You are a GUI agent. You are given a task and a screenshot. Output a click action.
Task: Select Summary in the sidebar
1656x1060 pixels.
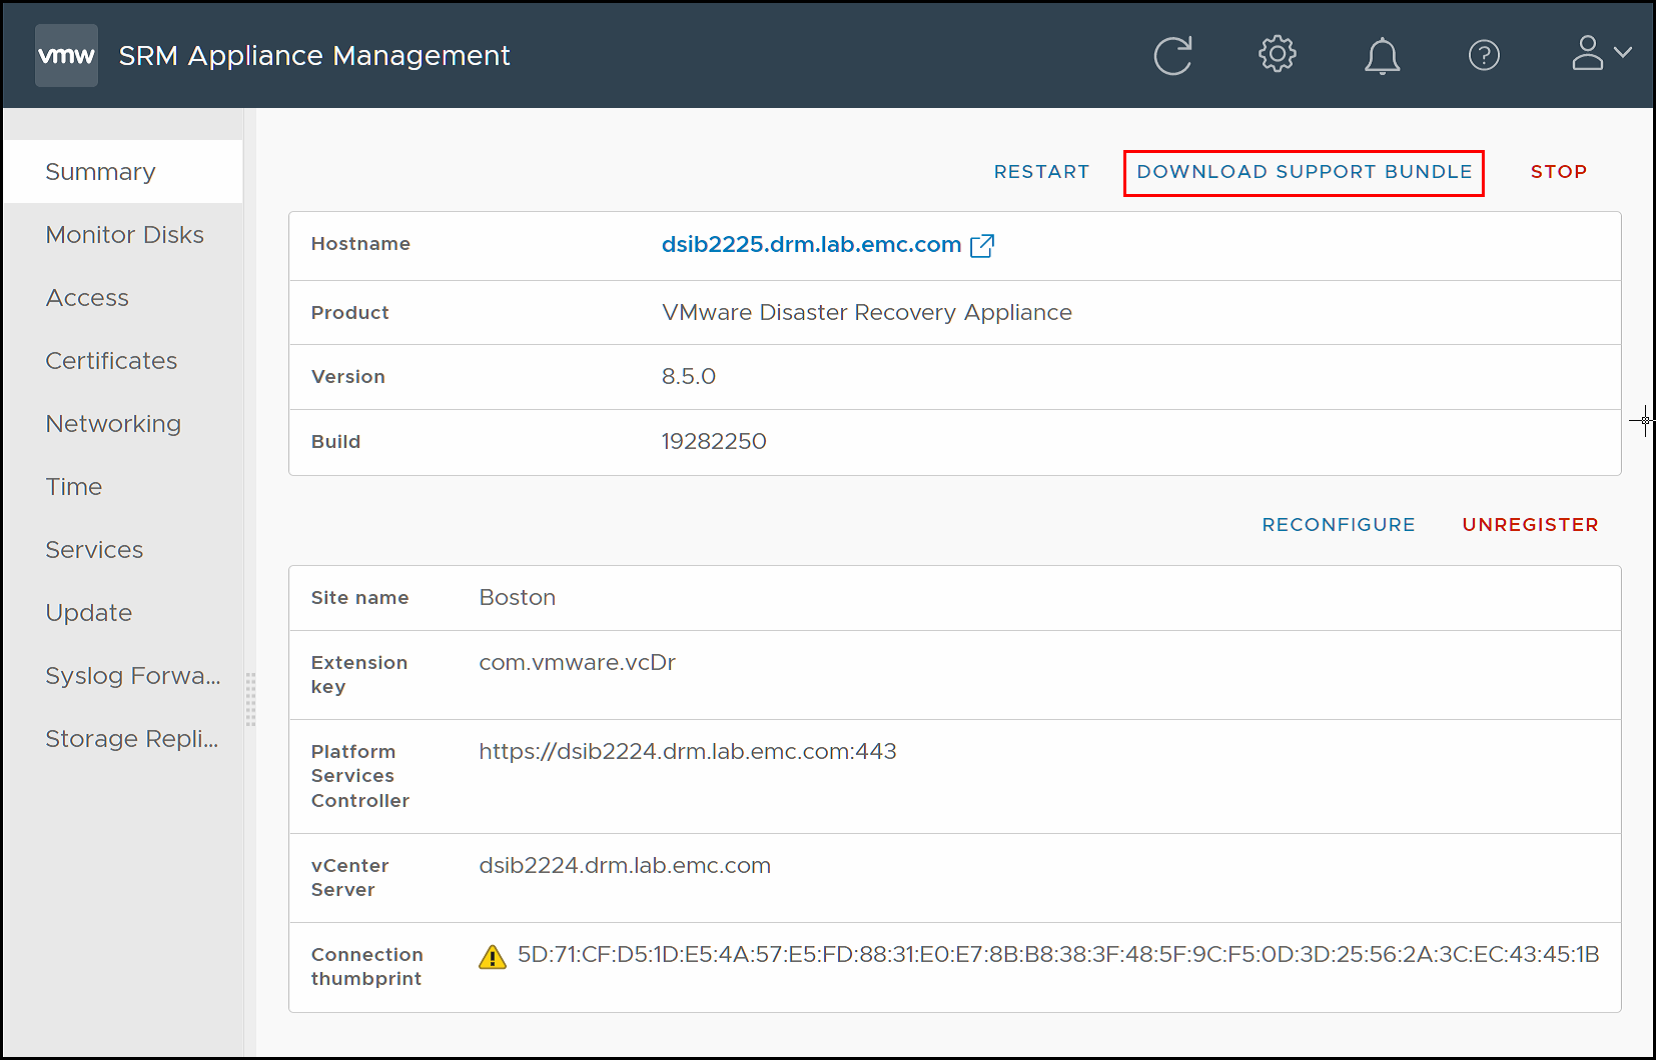pos(122,172)
